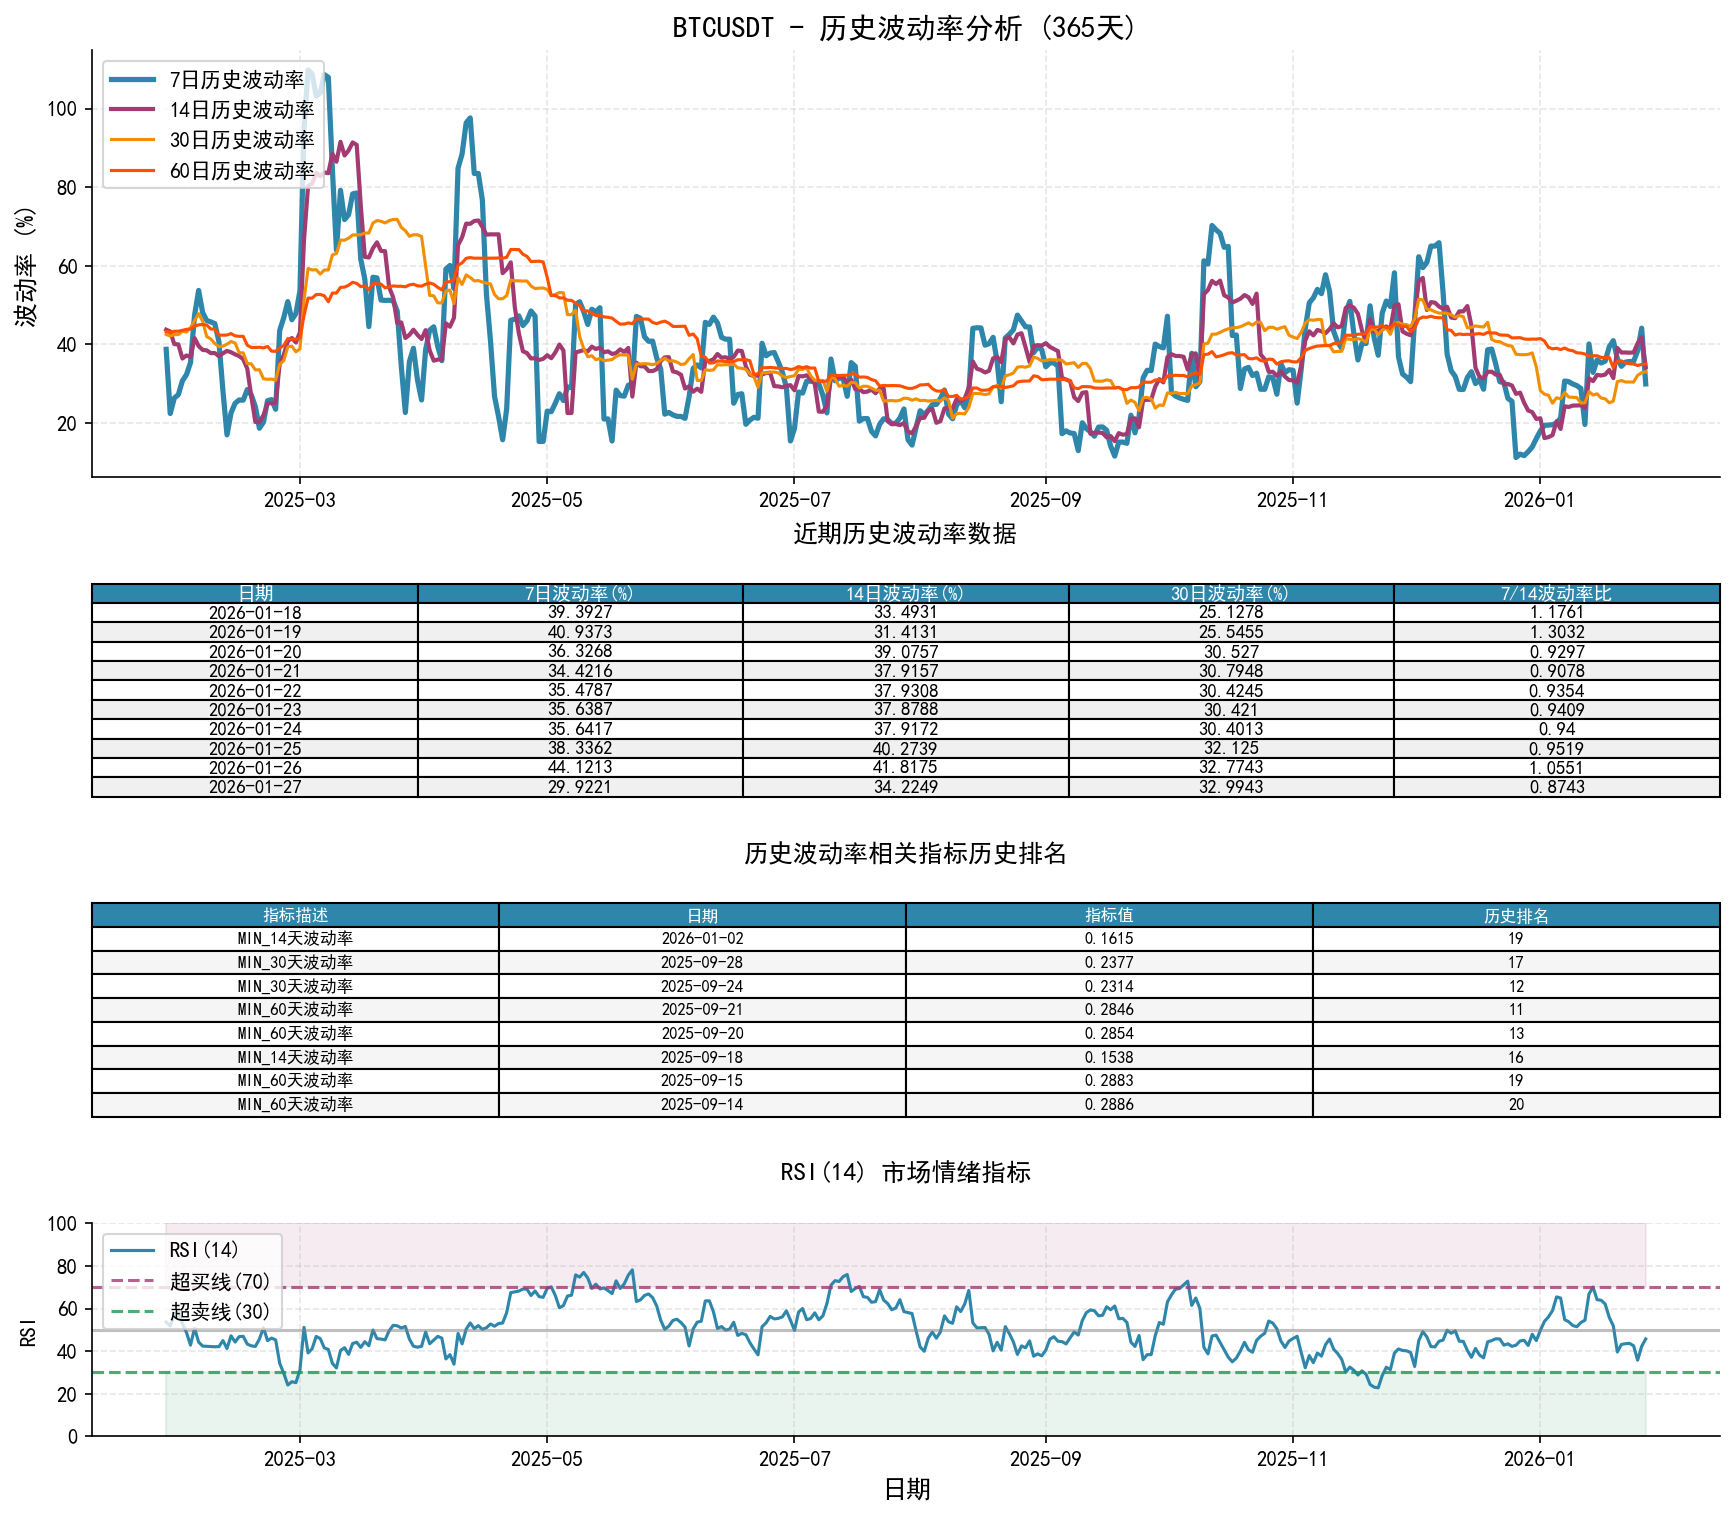Select the 7日波动率(%) column header

pos(578,593)
